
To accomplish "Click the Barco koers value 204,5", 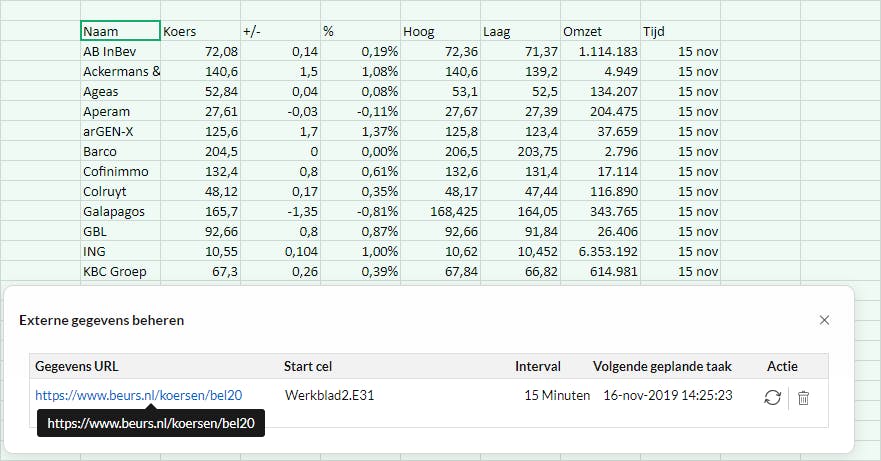I will 200,151.
